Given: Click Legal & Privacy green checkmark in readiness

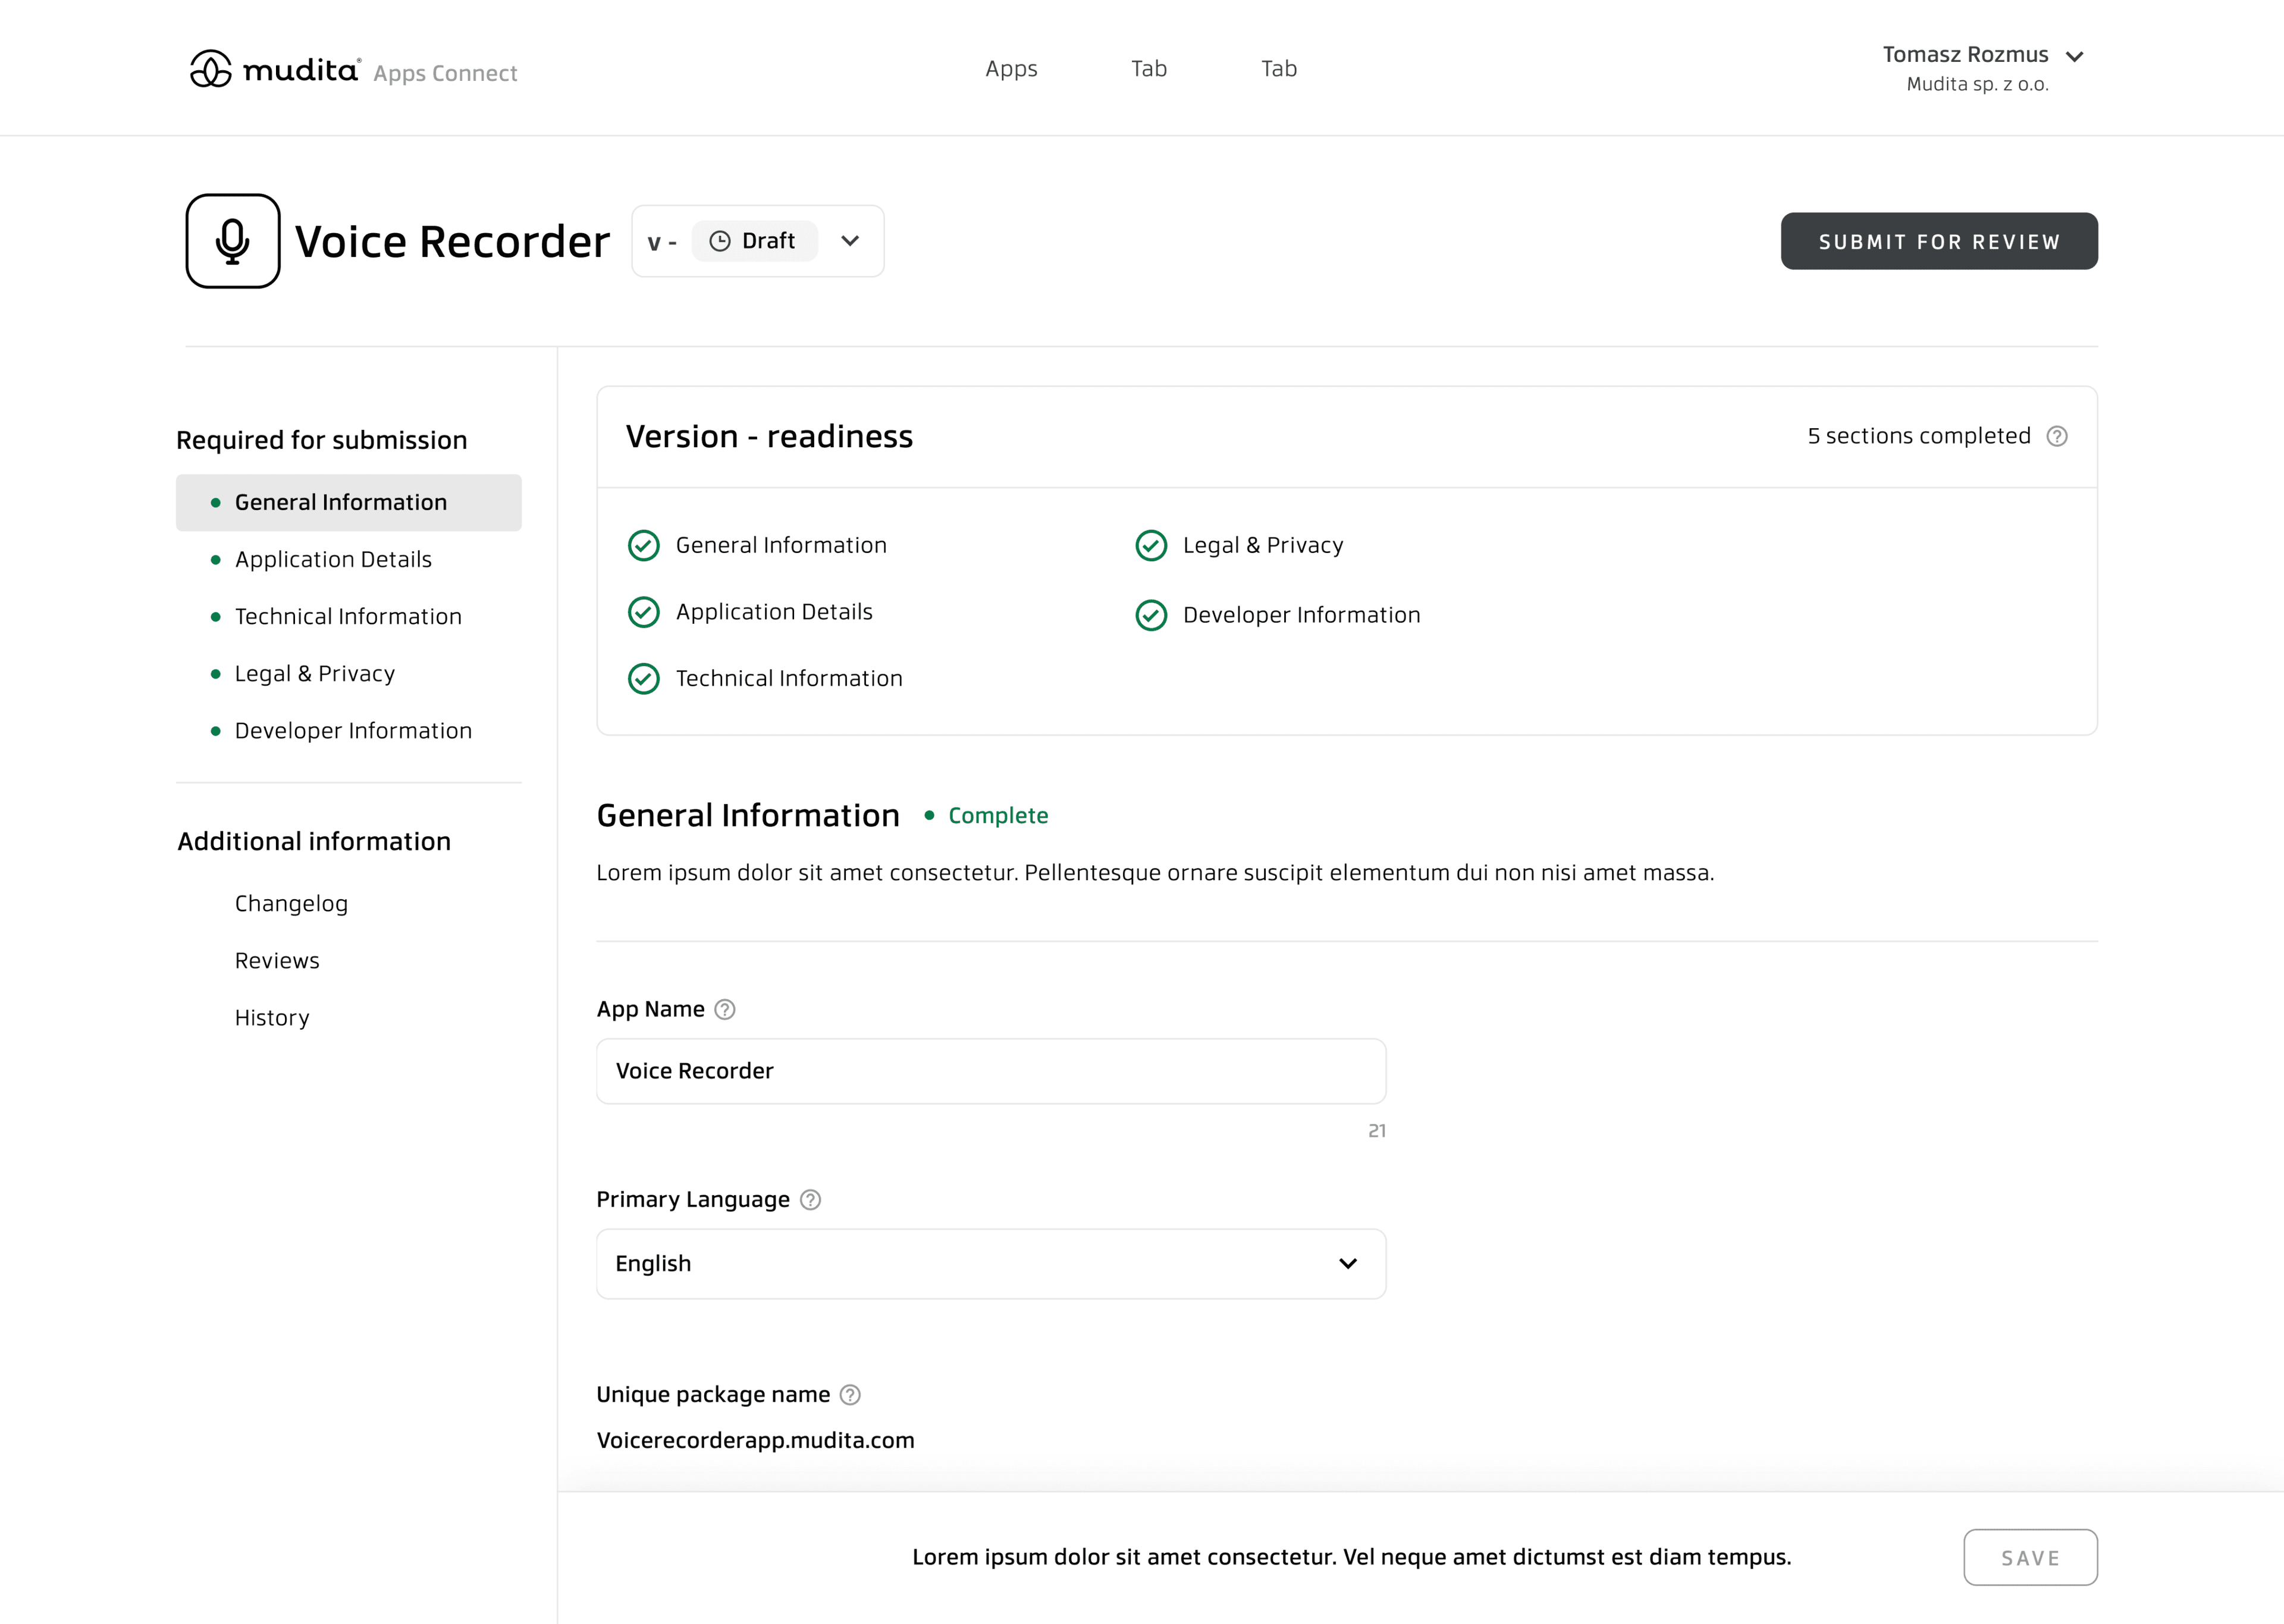Looking at the screenshot, I should tap(1151, 546).
